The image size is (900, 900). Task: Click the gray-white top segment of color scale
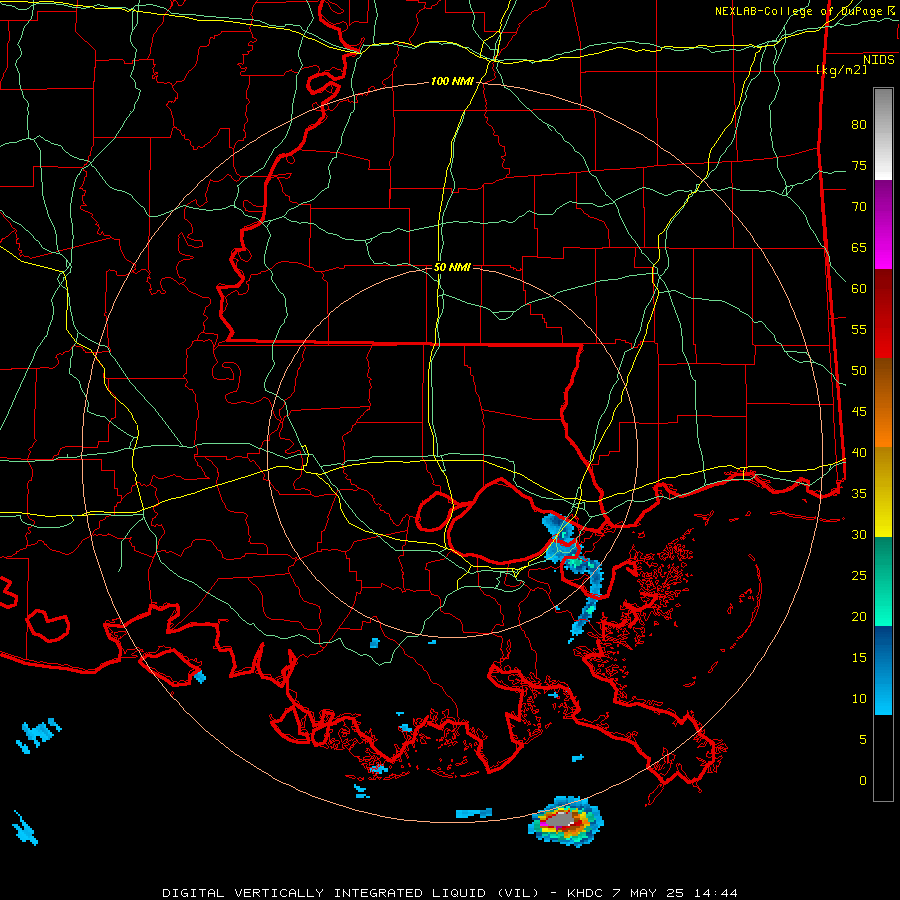(883, 134)
